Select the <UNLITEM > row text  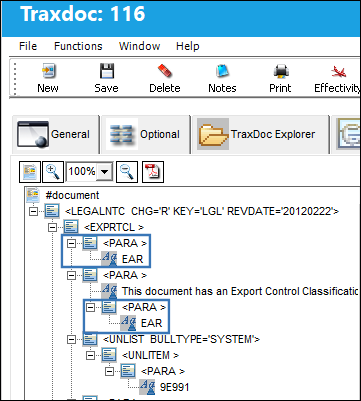(x=150, y=355)
